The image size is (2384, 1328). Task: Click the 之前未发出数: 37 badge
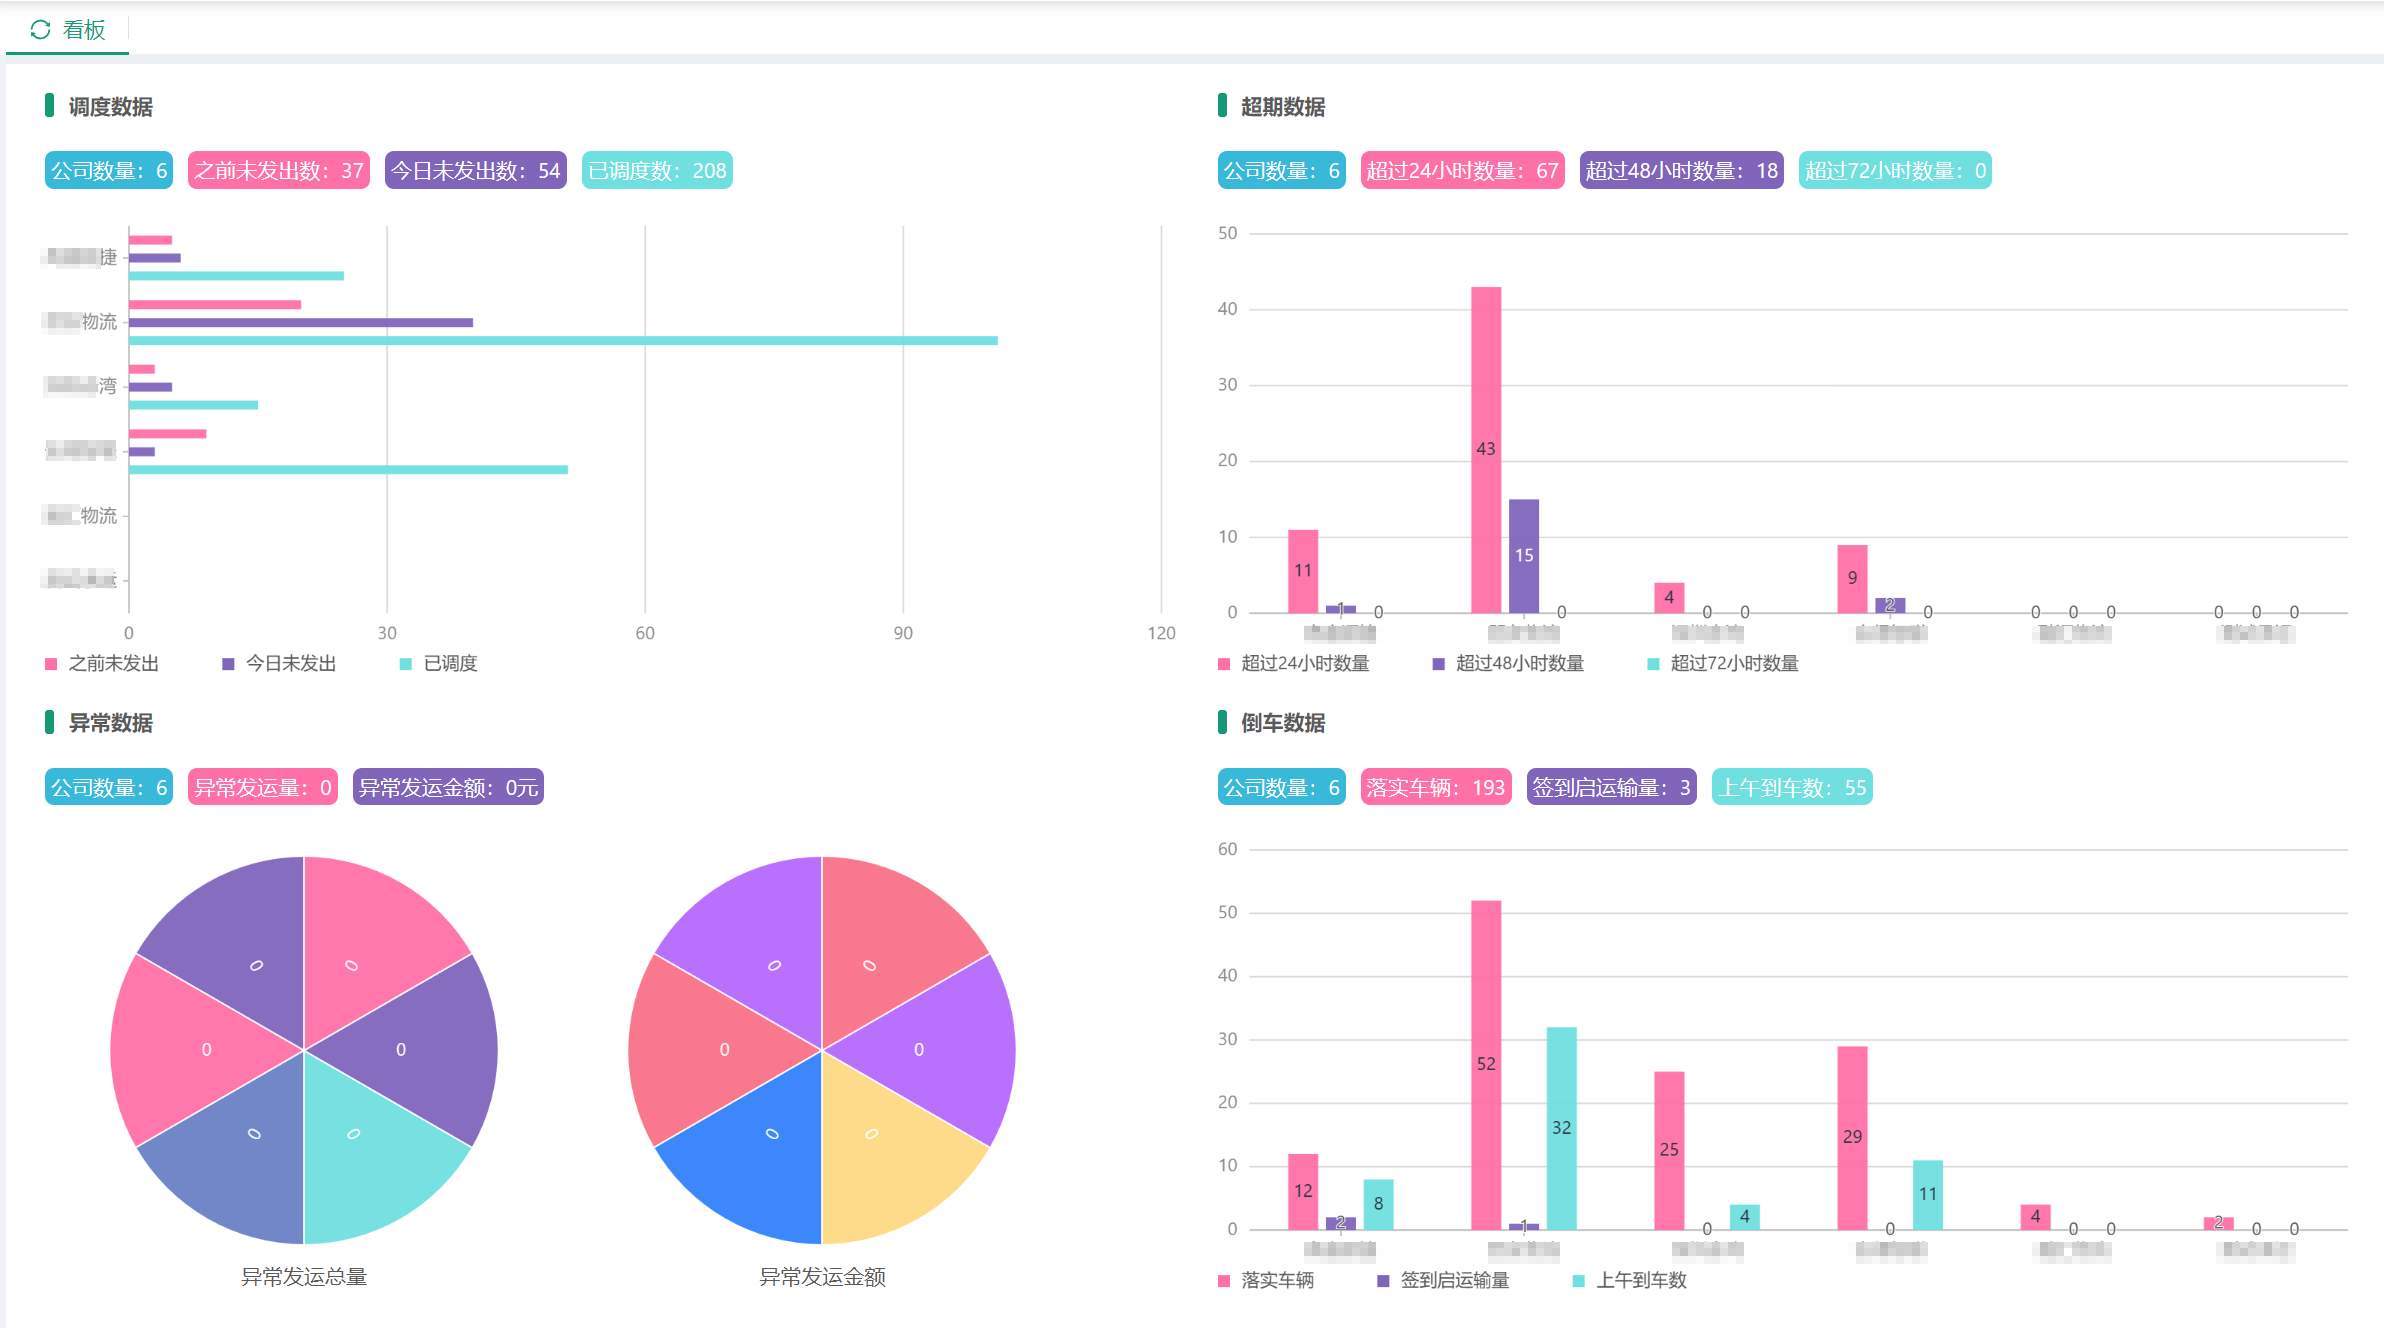[279, 171]
